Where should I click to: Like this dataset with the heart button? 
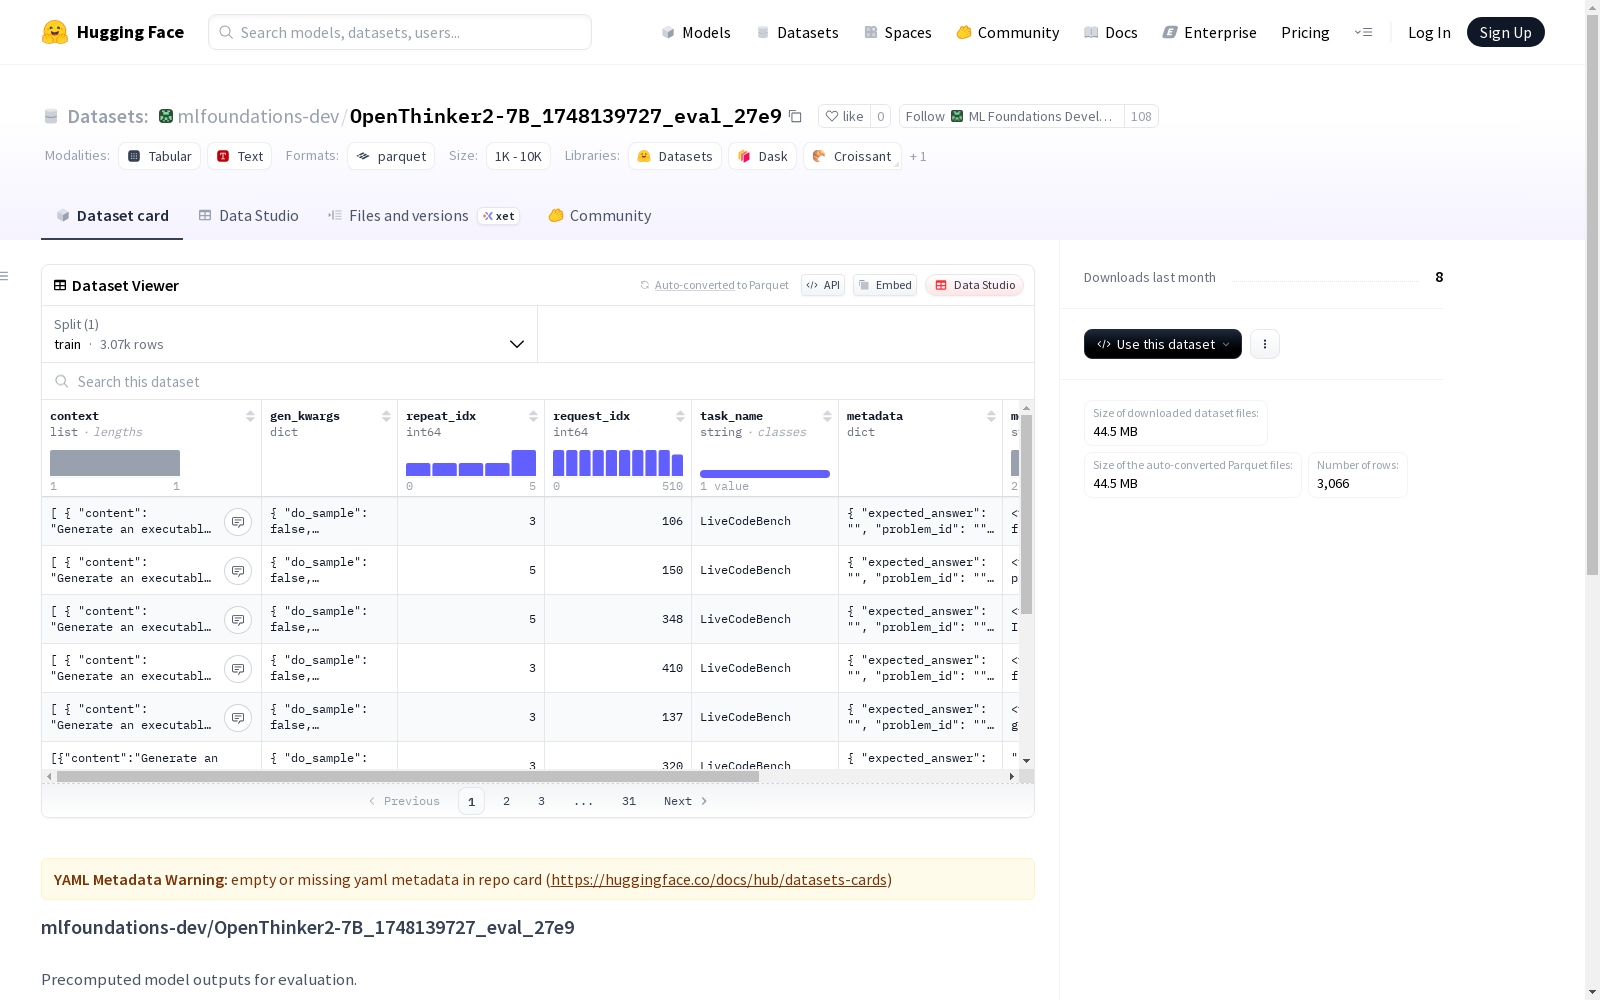pos(844,116)
